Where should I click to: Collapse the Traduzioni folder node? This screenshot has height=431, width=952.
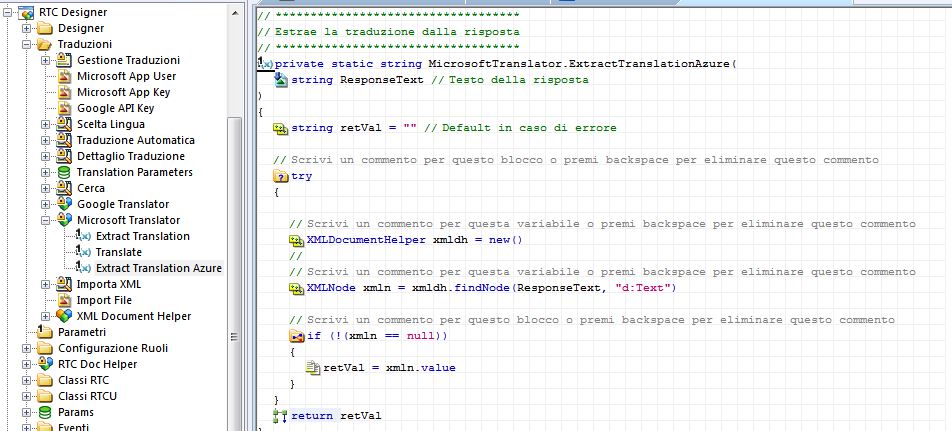tap(26, 44)
